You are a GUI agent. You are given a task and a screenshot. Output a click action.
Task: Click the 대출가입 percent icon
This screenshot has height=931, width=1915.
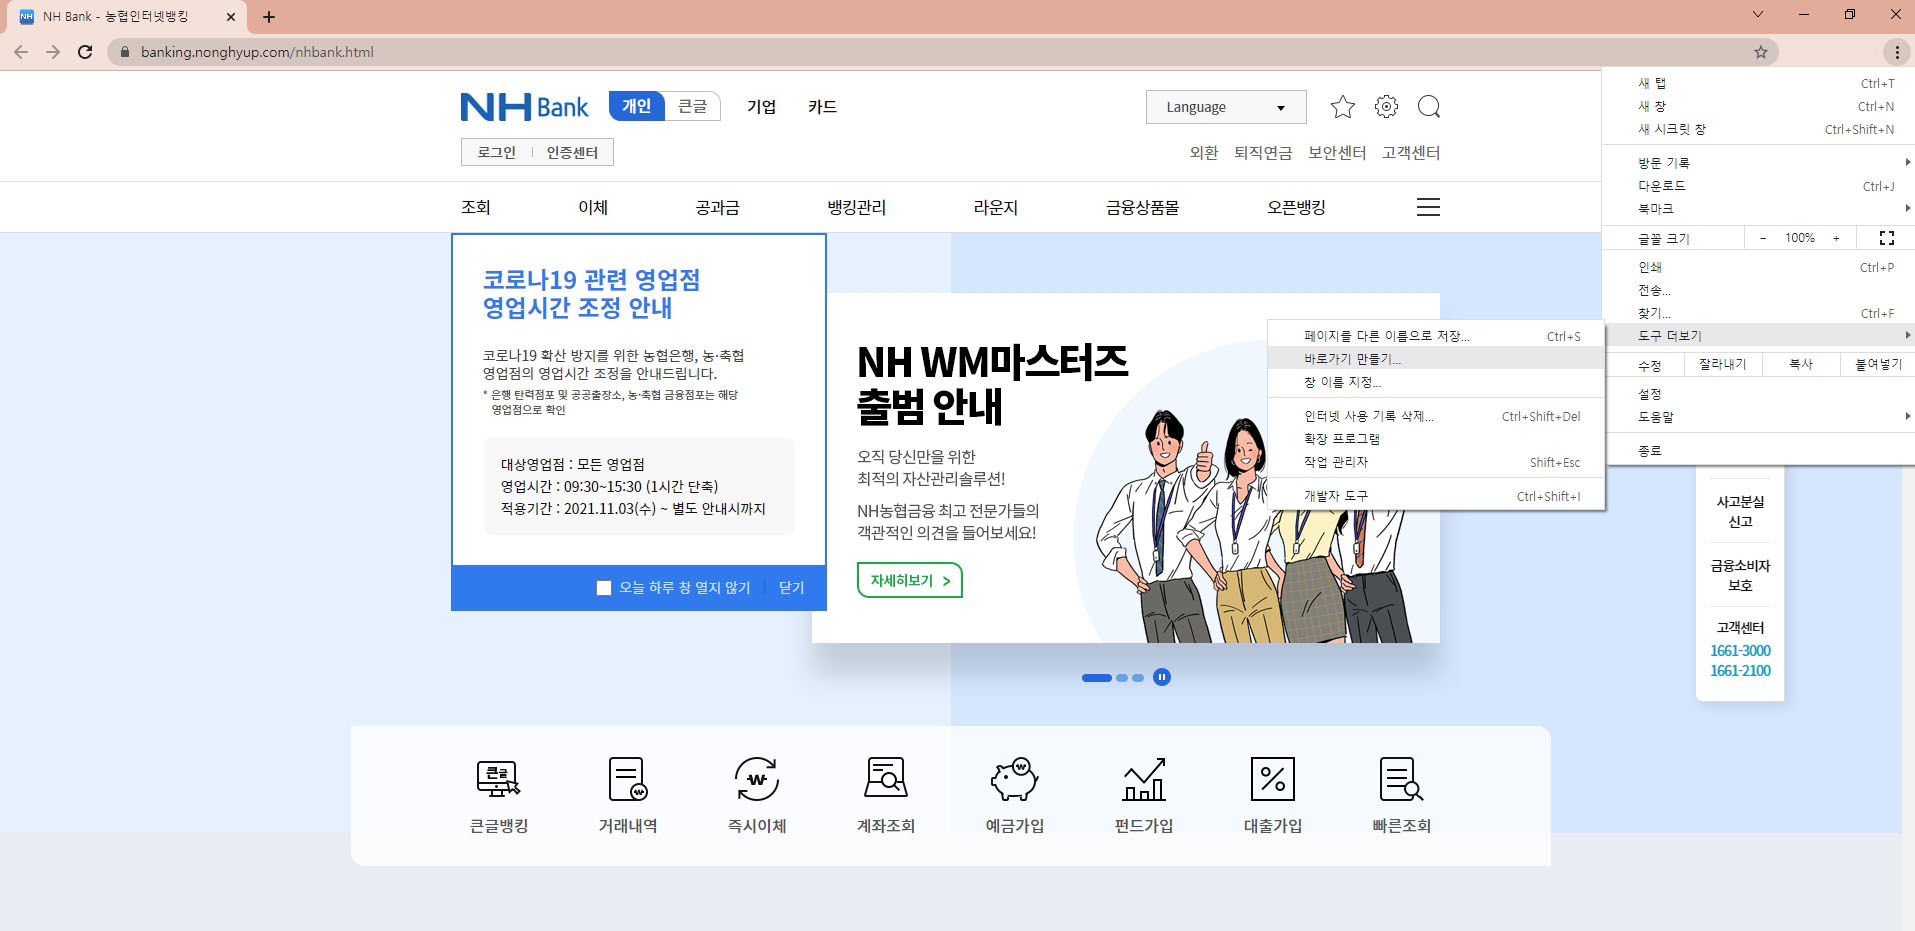point(1273,779)
